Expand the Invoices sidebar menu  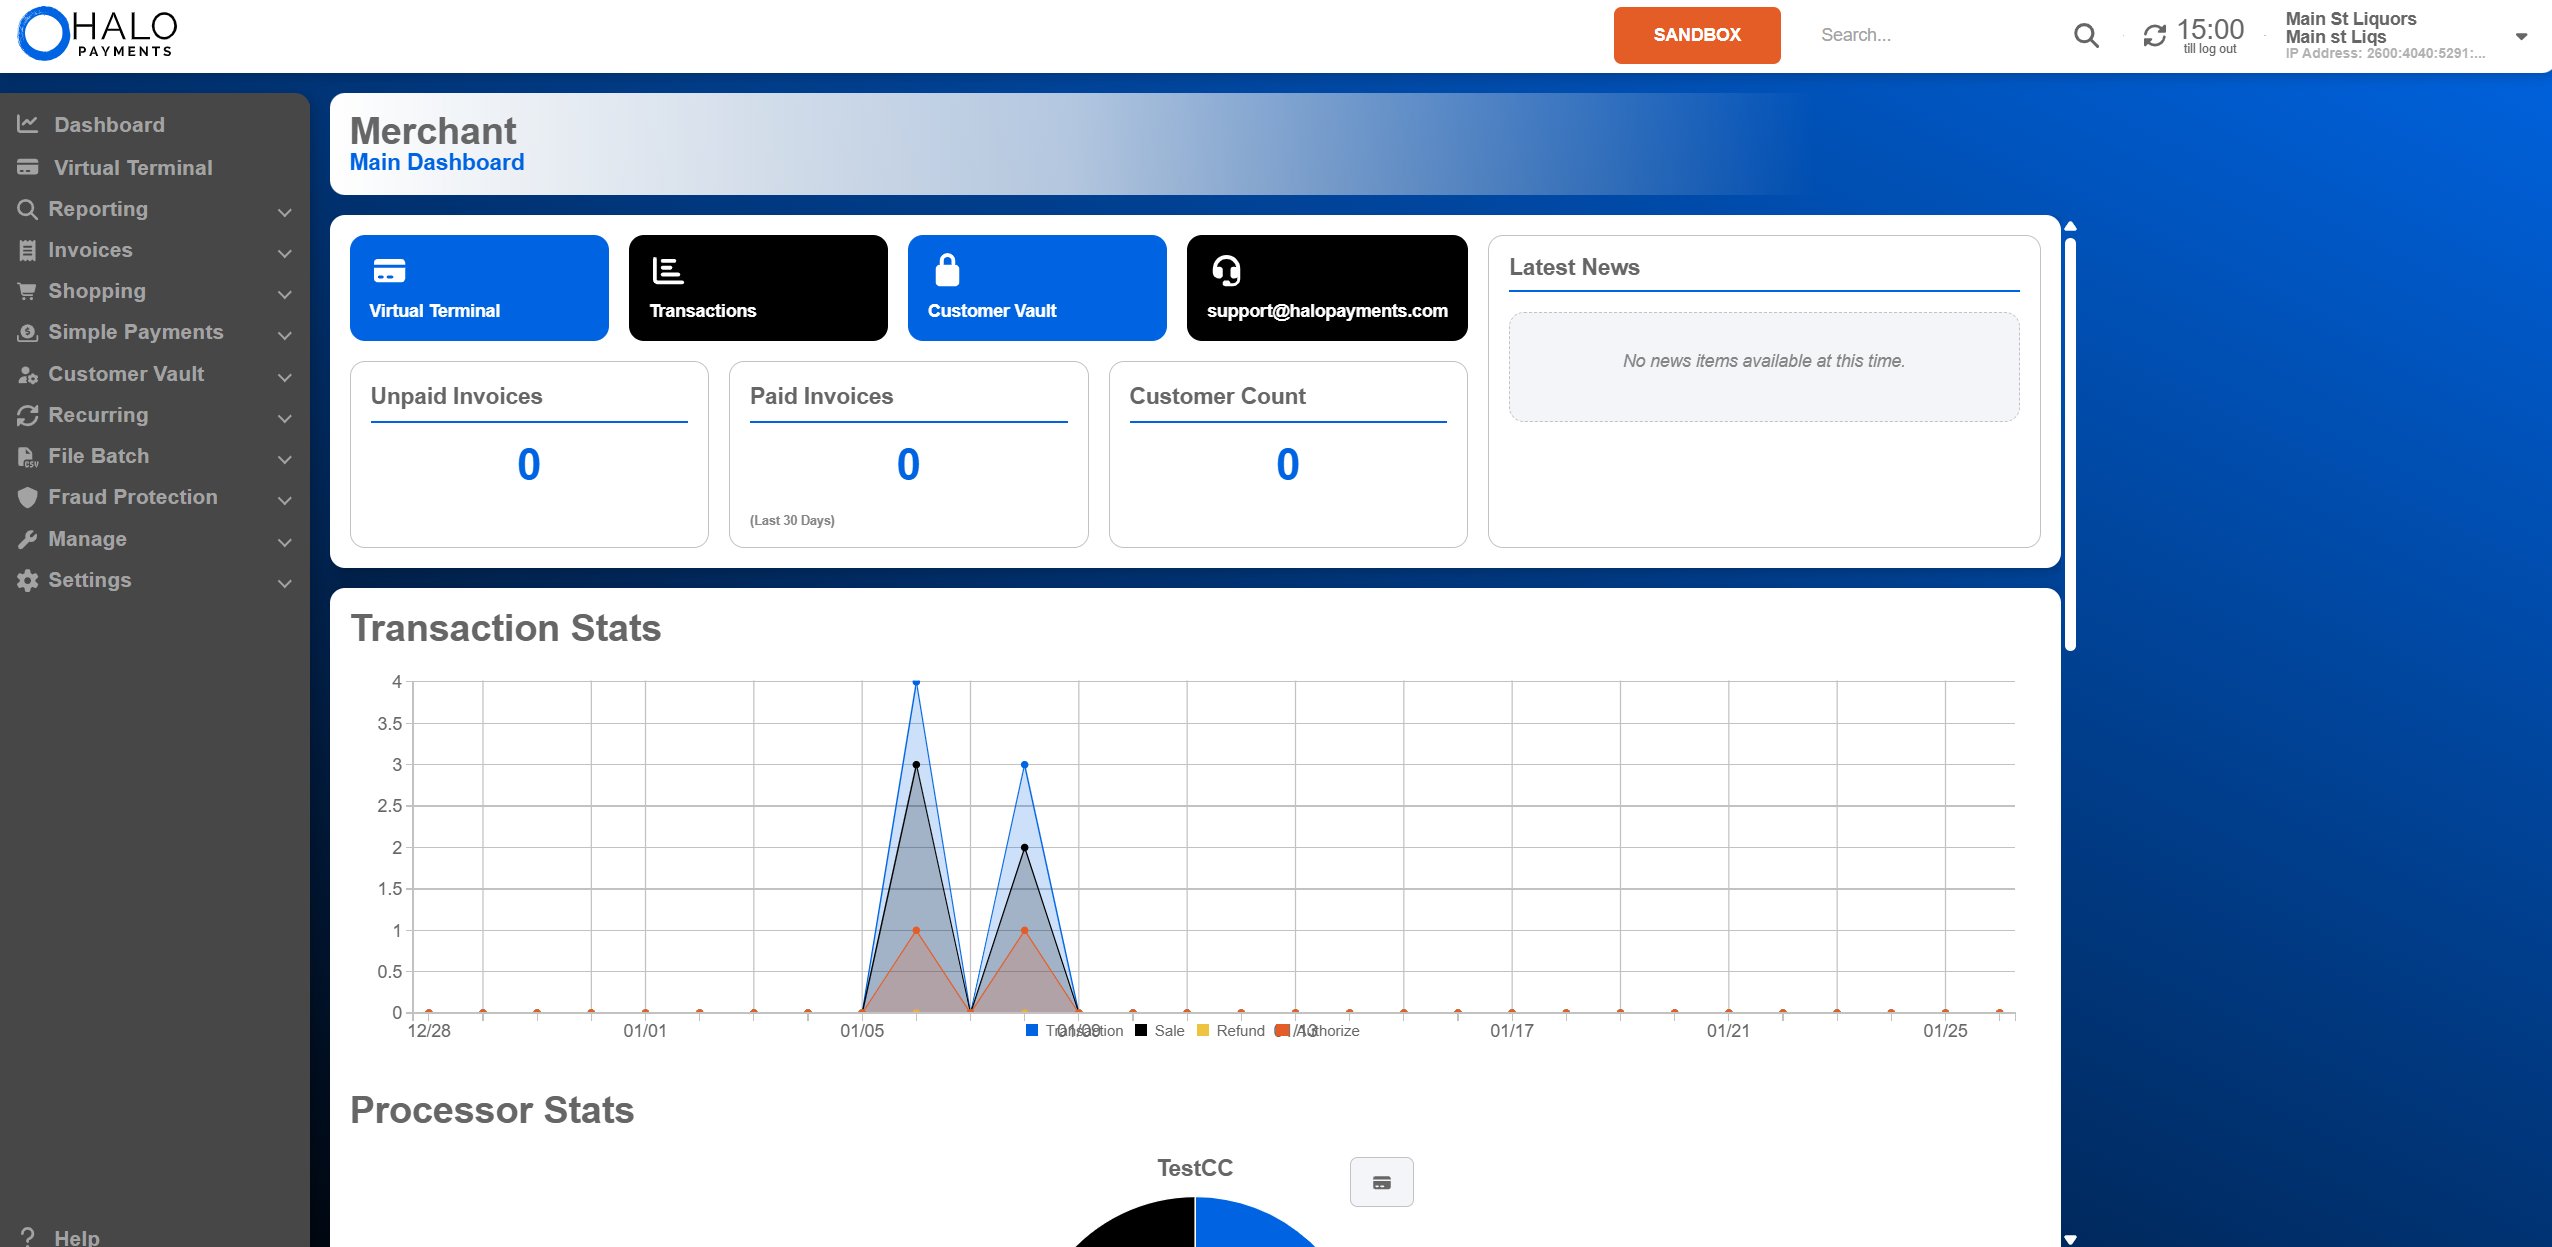284,253
